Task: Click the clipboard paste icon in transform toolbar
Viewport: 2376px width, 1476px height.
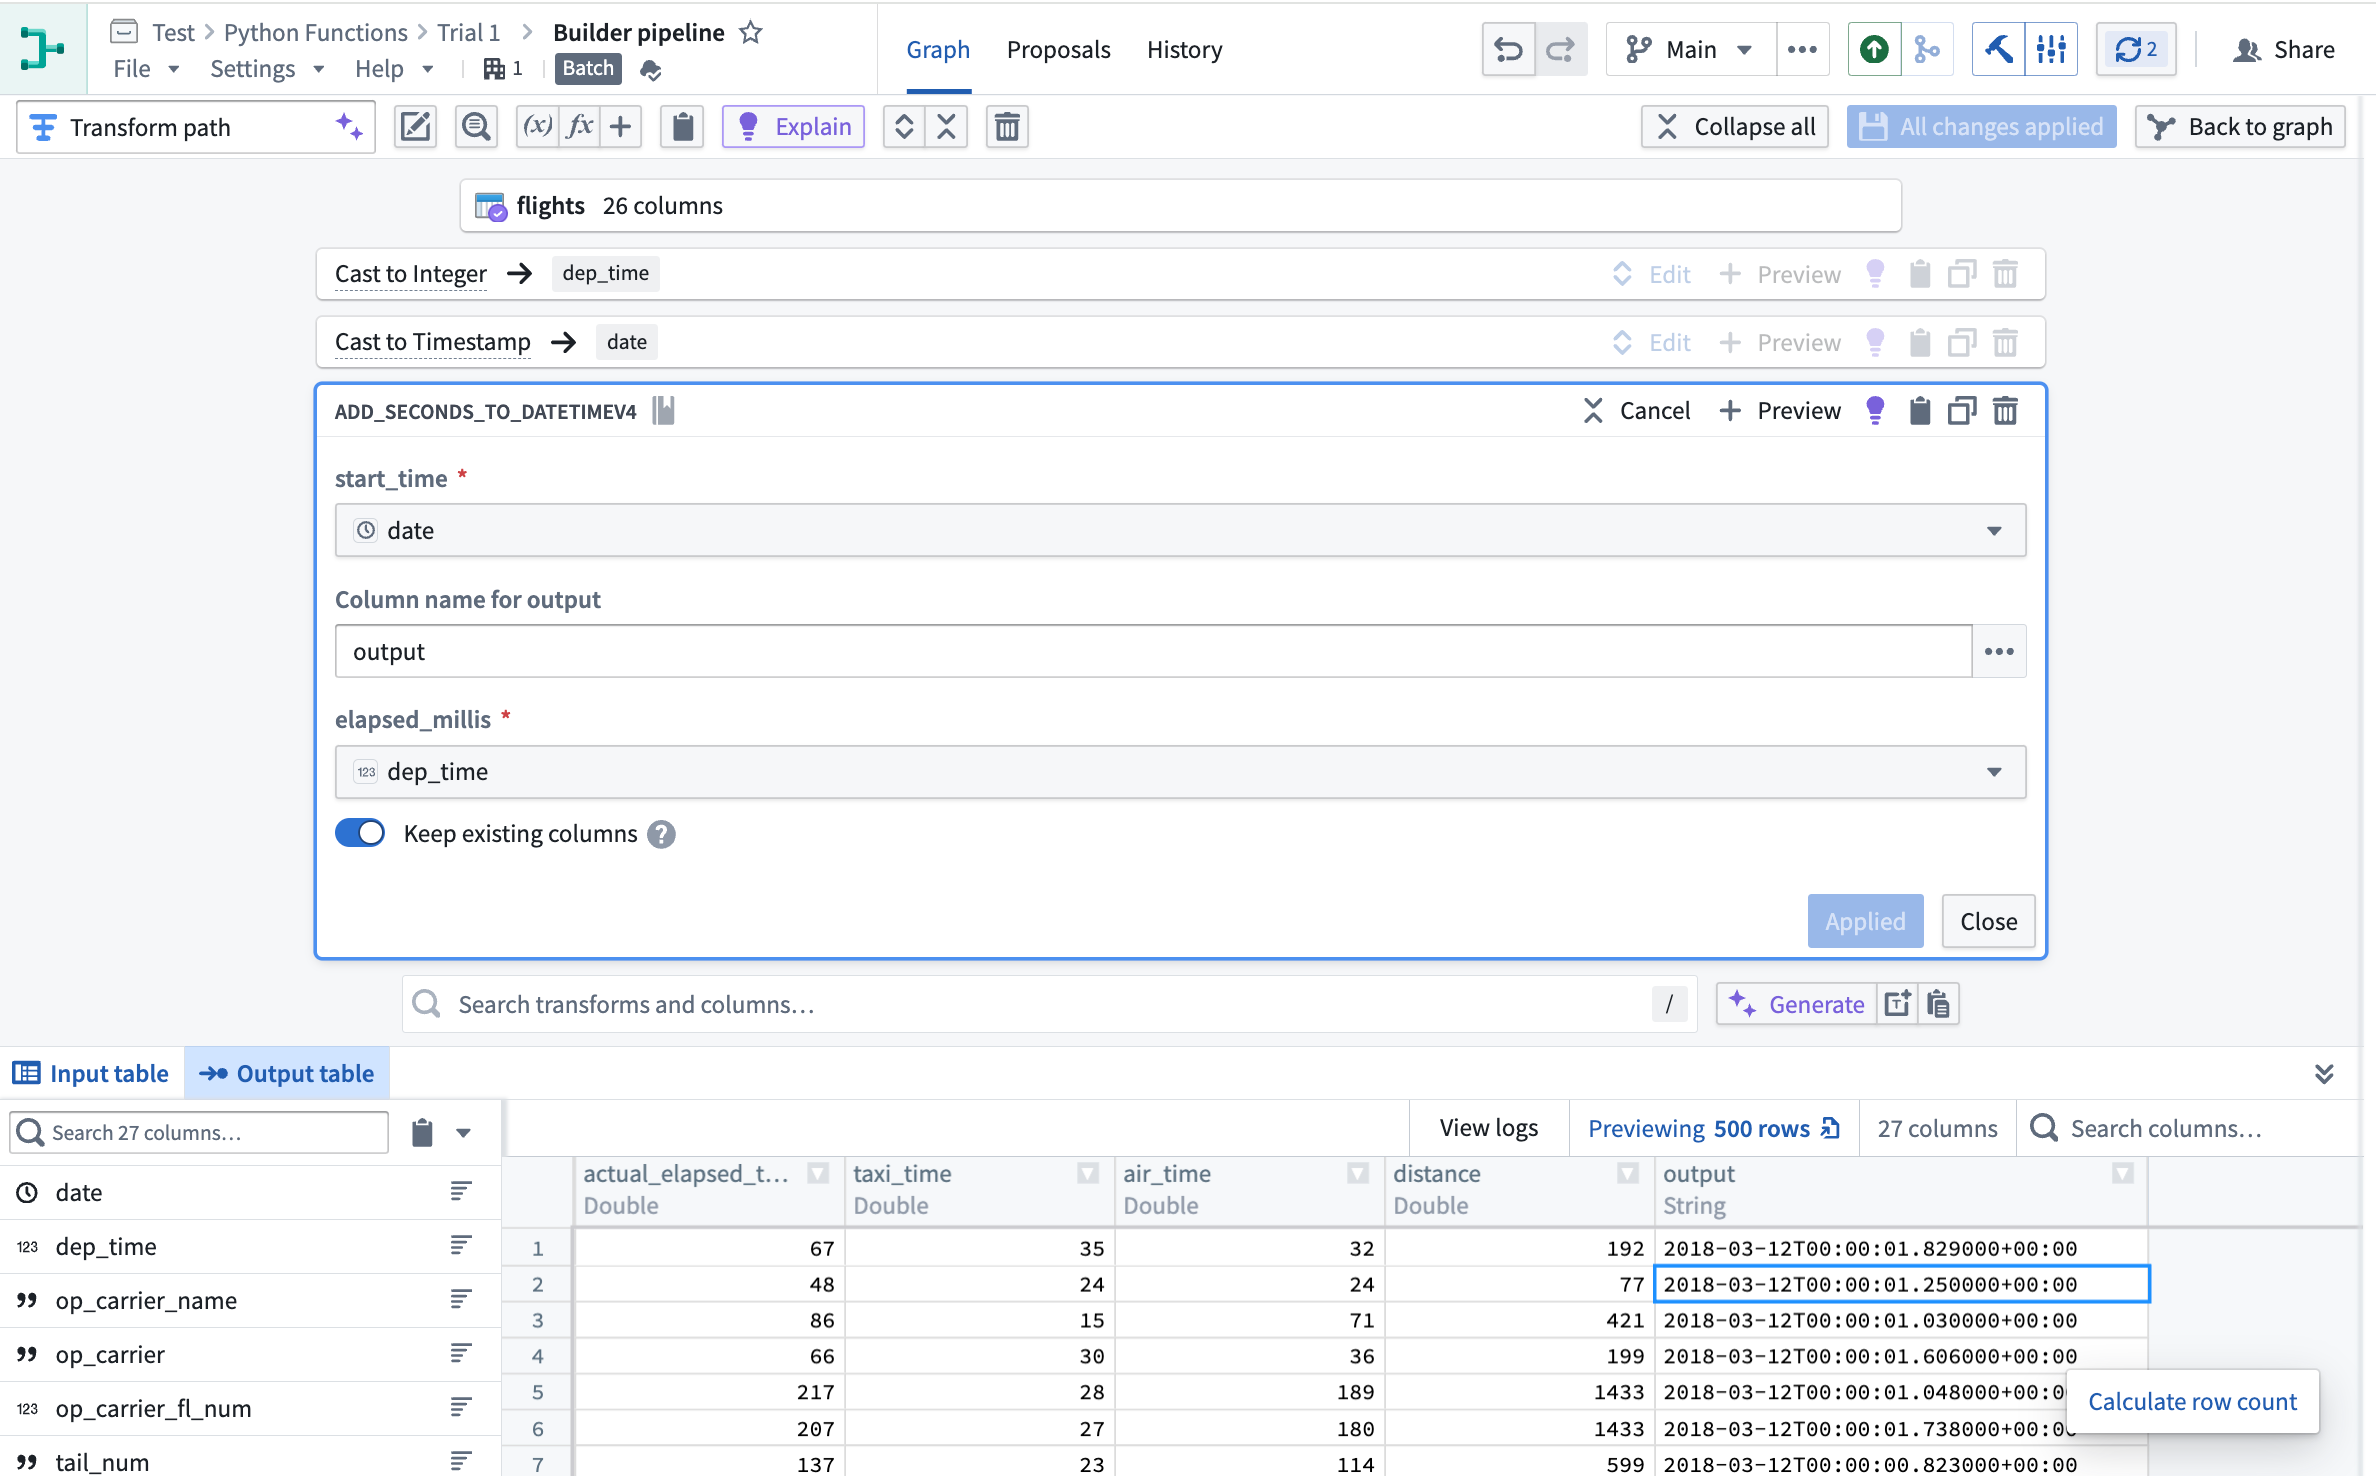Action: click(683, 127)
